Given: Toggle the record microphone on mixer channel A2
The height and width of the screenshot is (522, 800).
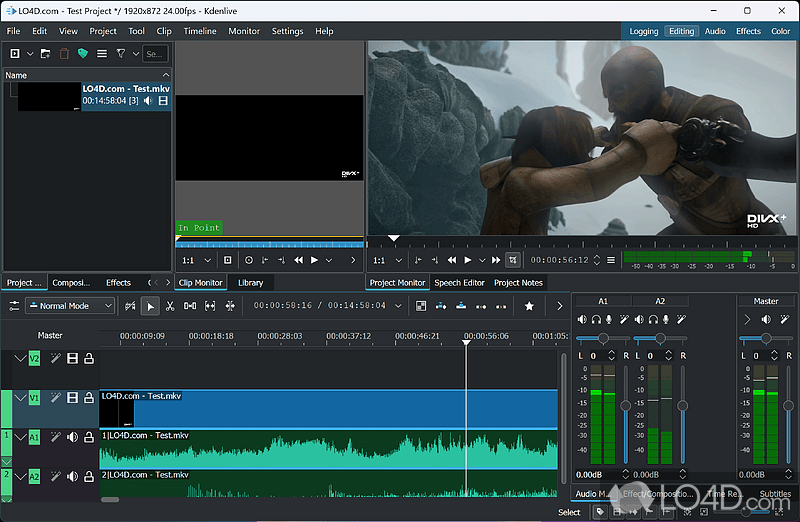Looking at the screenshot, I should (x=666, y=319).
